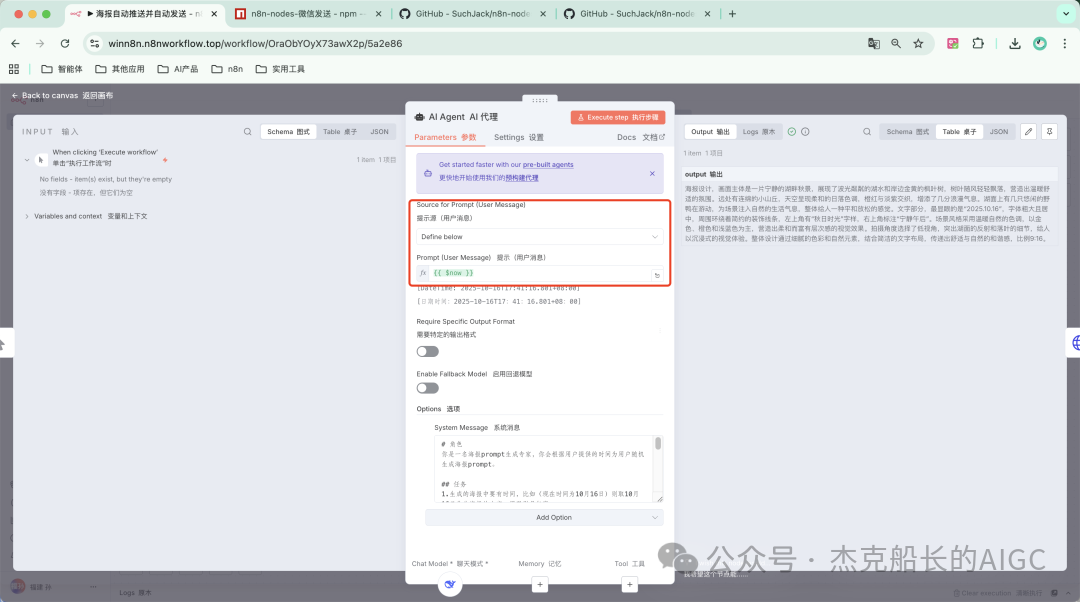Reload the browser page
This screenshot has width=1080, height=602.
click(65, 43)
